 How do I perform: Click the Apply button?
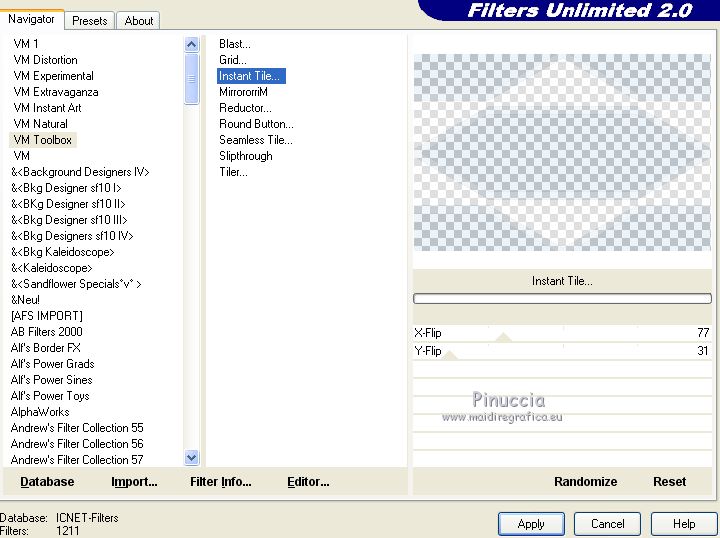[531, 524]
